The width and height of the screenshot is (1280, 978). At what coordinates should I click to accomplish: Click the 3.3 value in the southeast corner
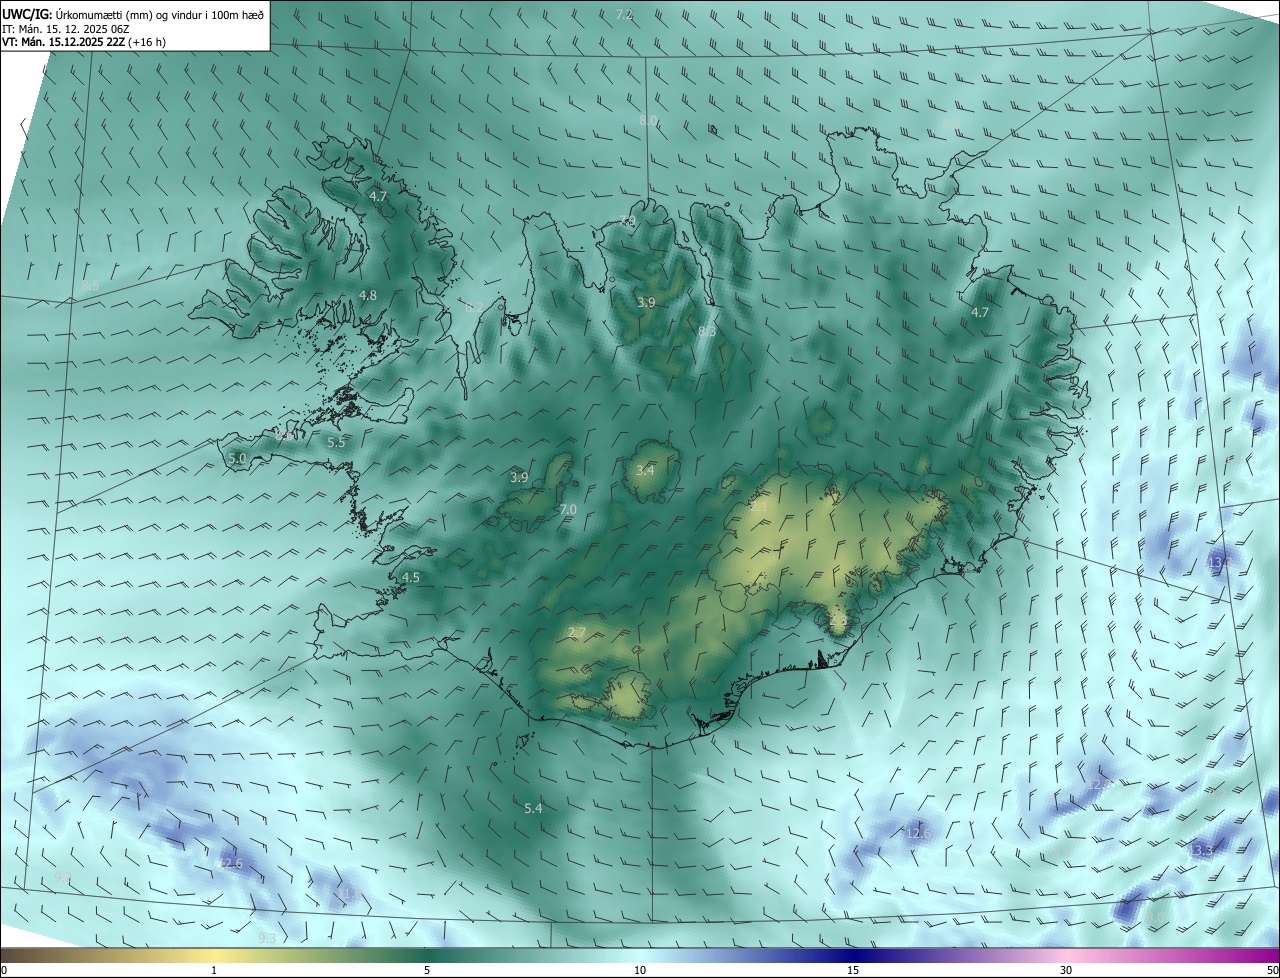[x=1203, y=850]
